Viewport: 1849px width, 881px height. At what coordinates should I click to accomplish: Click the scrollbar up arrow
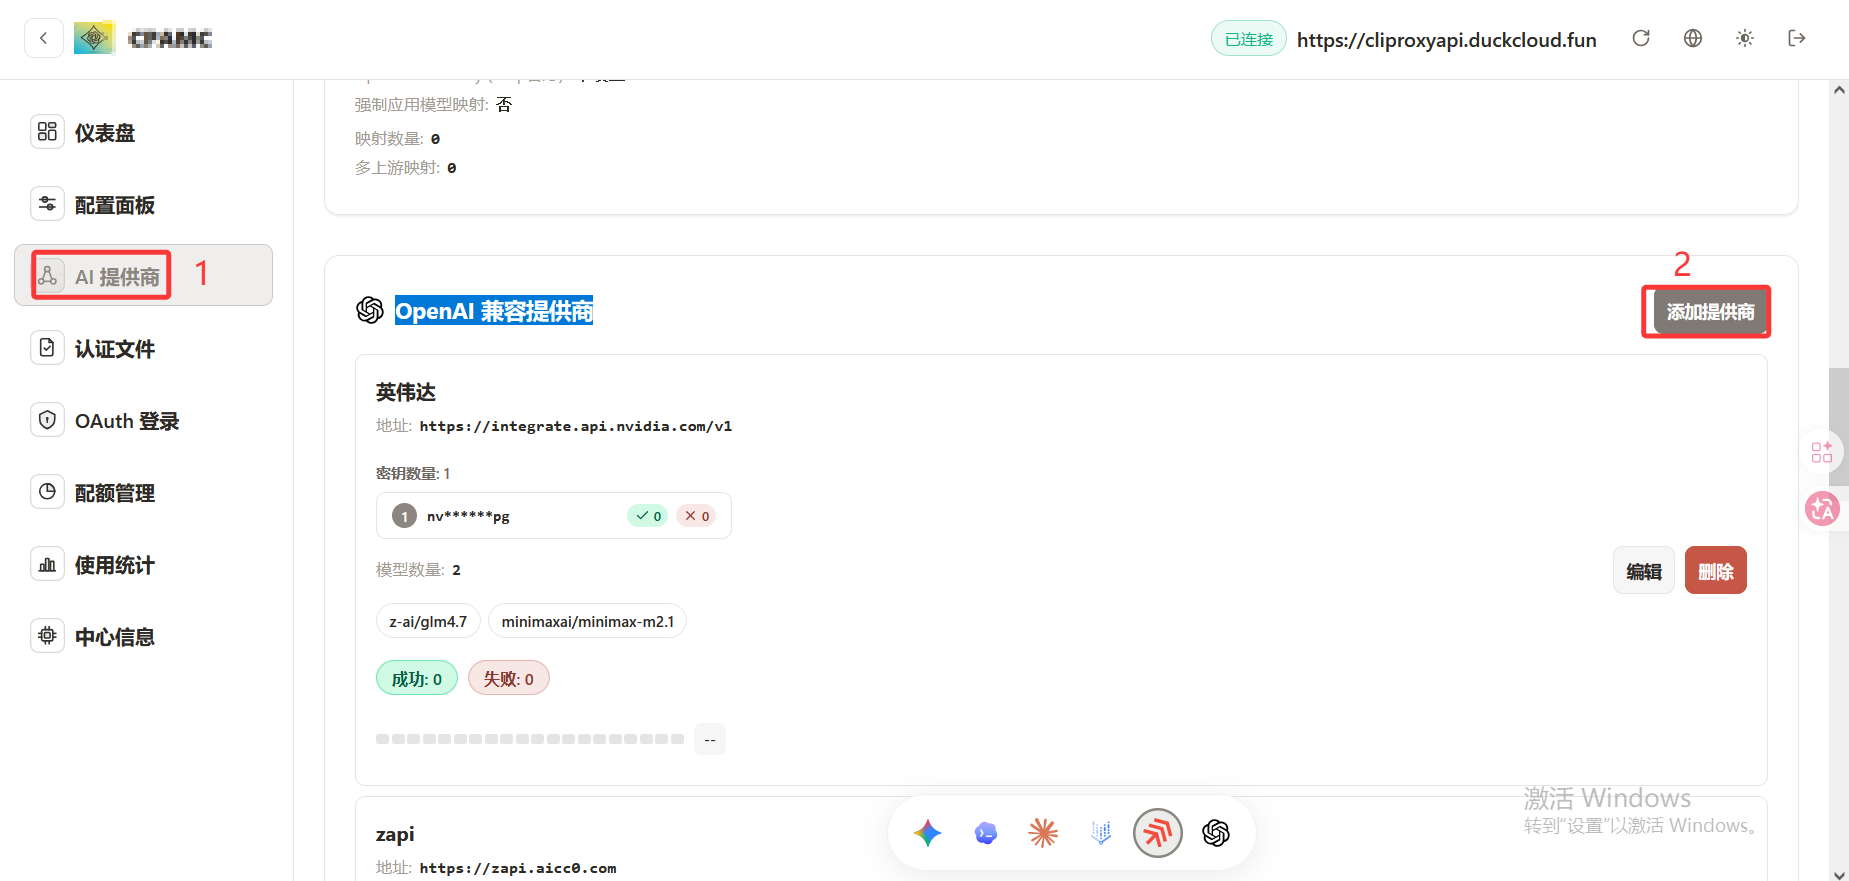coord(1839,90)
